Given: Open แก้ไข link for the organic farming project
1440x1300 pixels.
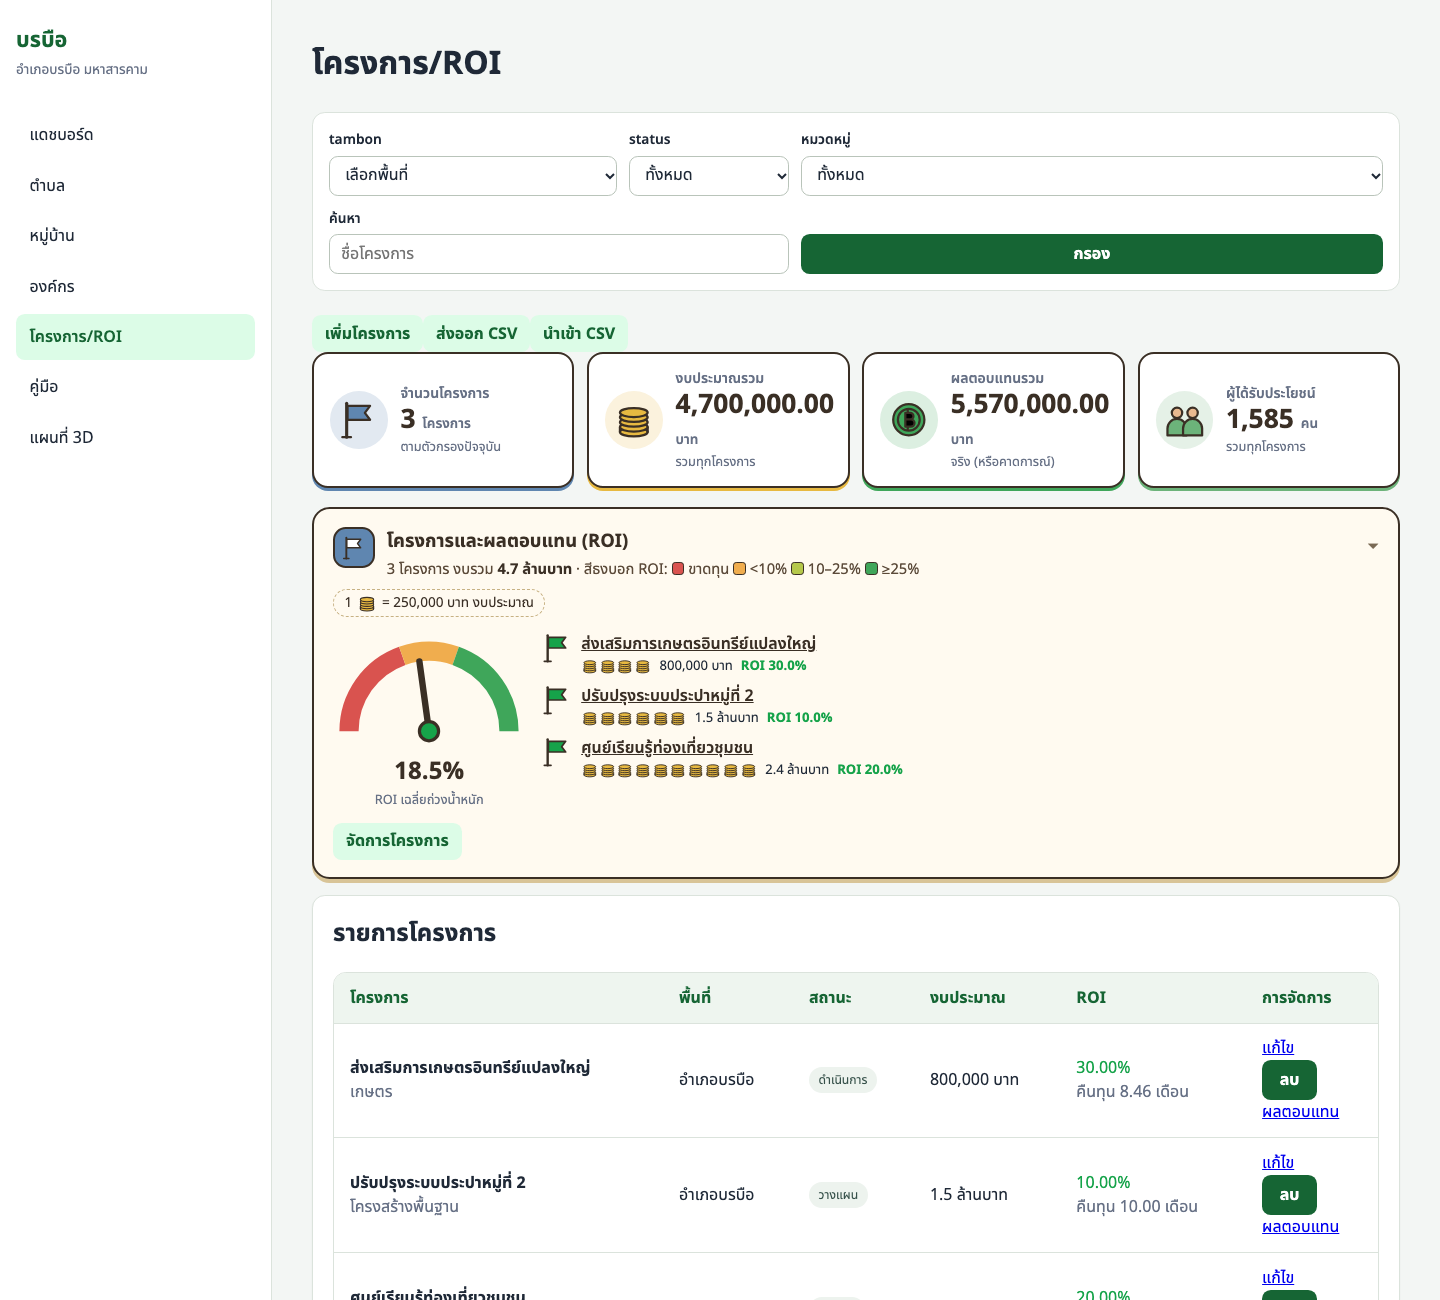Looking at the screenshot, I should tap(1278, 1047).
